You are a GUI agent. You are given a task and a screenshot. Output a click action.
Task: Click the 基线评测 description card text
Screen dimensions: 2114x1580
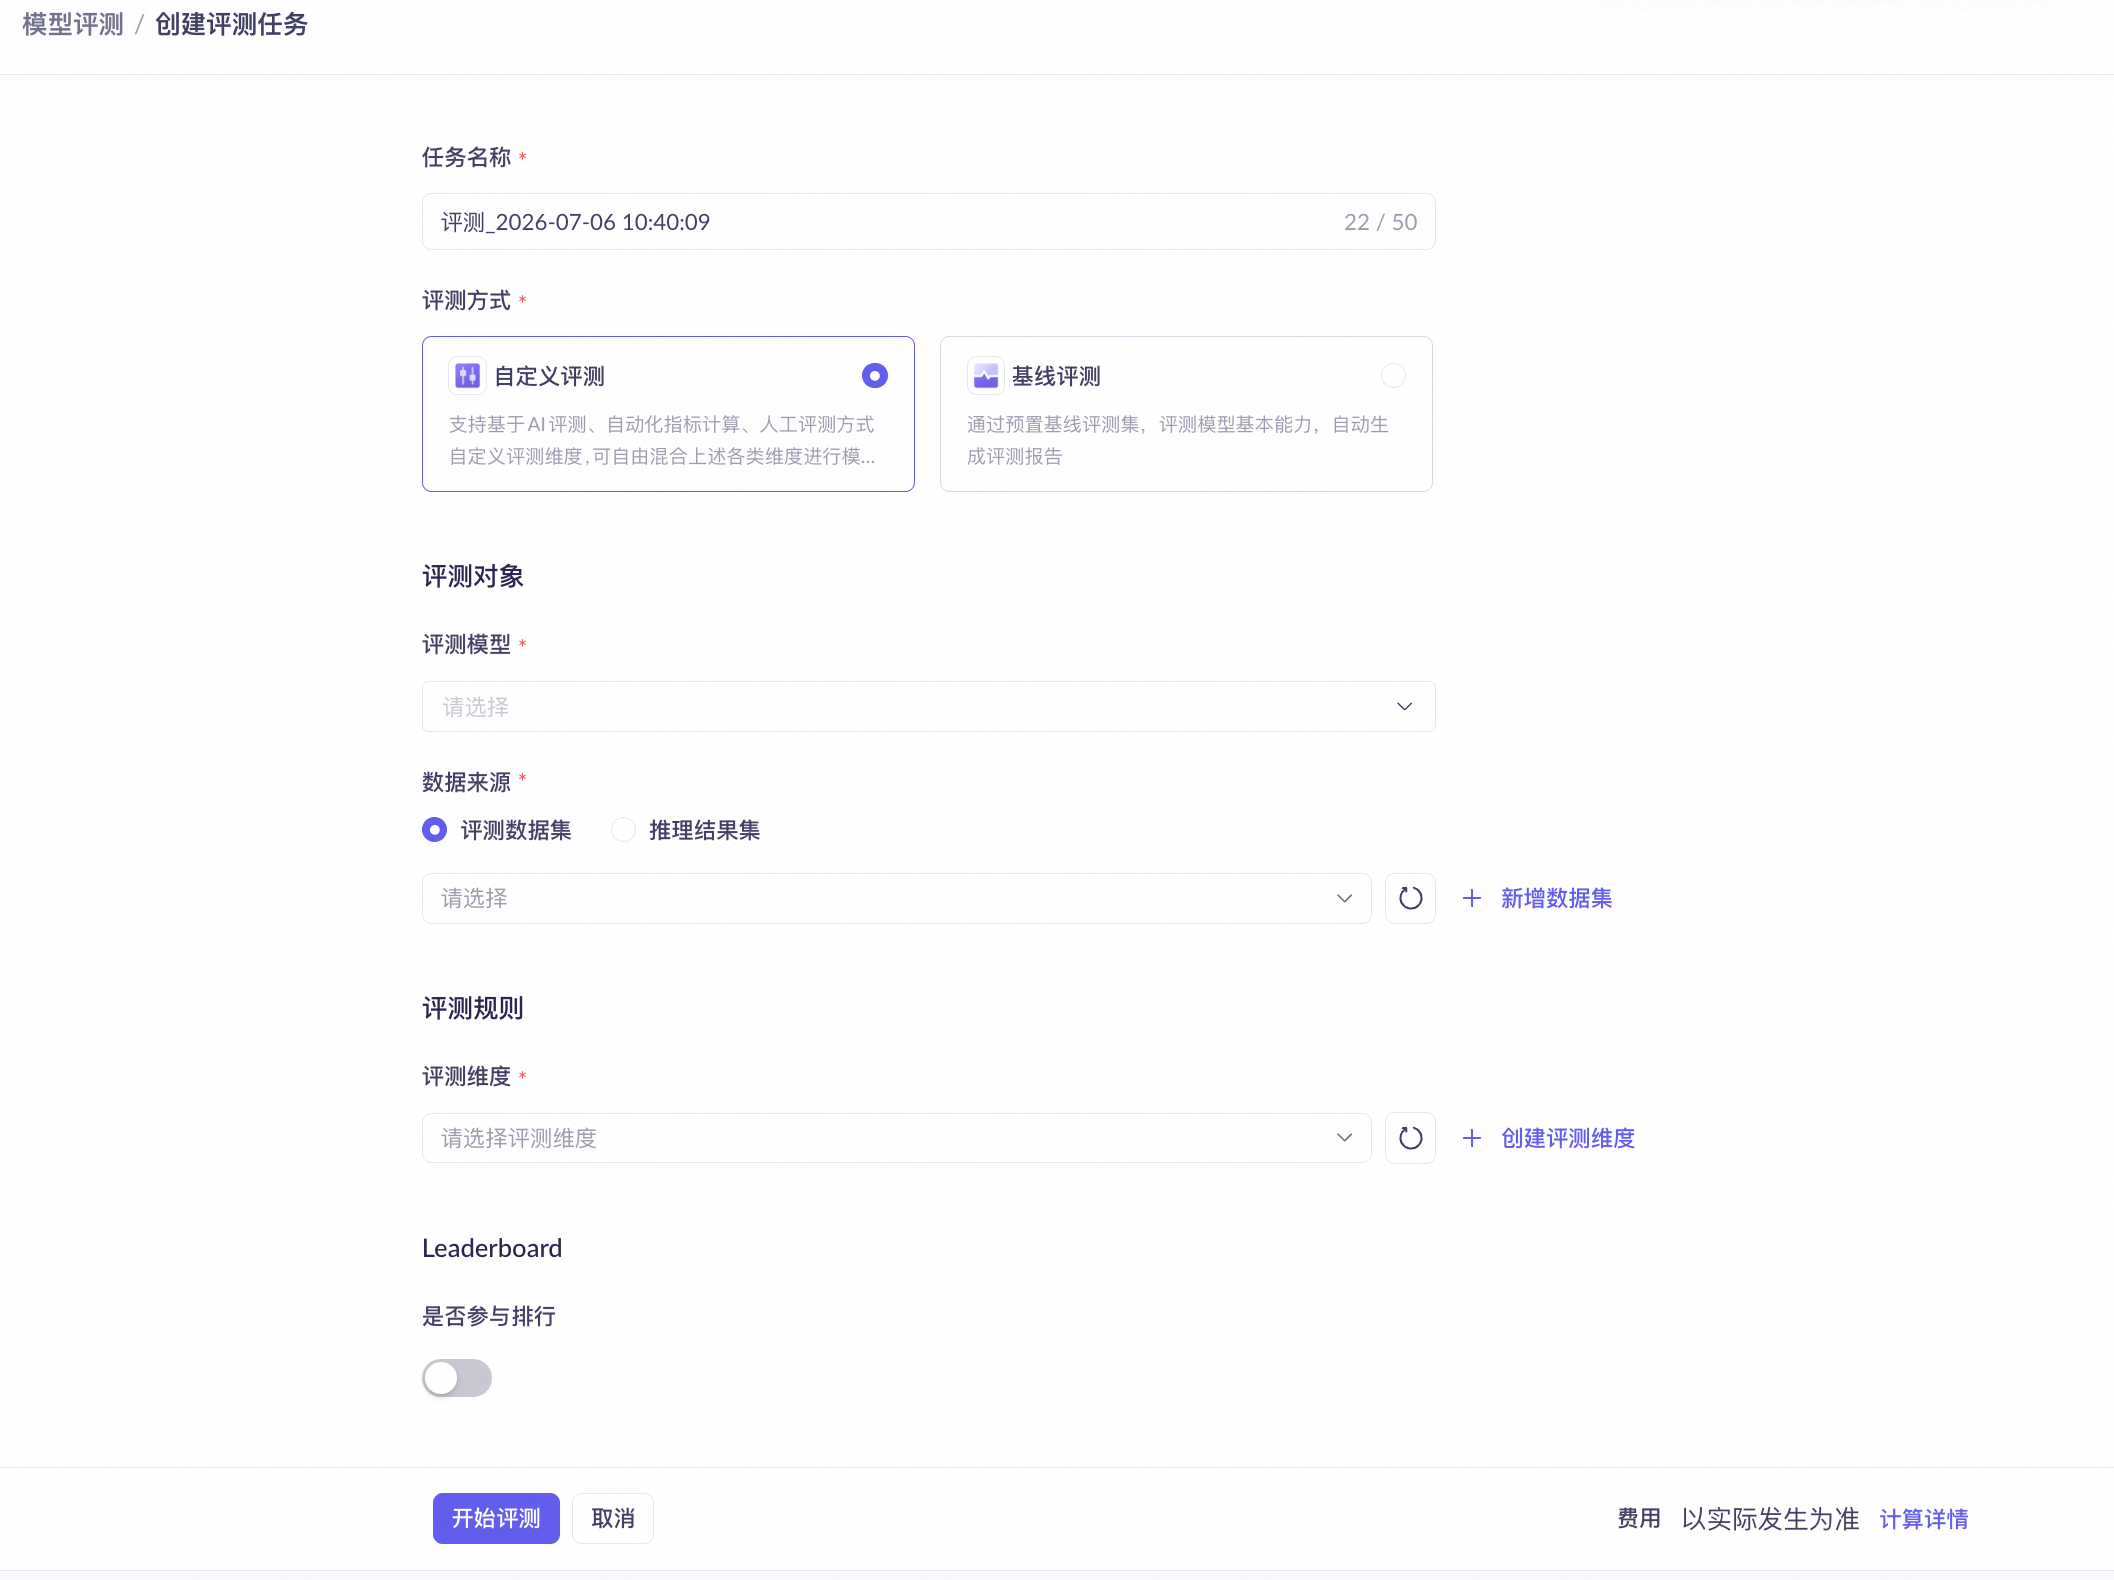[x=1178, y=440]
